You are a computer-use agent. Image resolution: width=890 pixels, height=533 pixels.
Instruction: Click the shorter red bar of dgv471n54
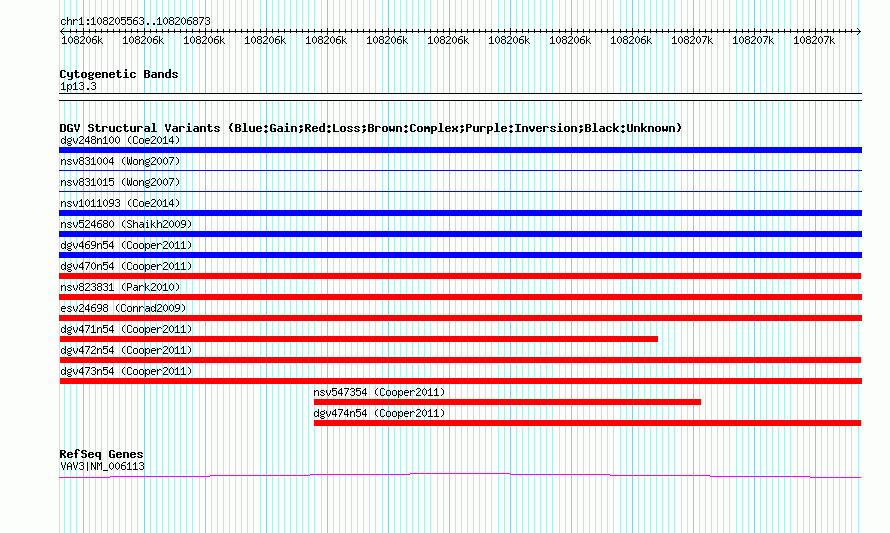click(359, 339)
